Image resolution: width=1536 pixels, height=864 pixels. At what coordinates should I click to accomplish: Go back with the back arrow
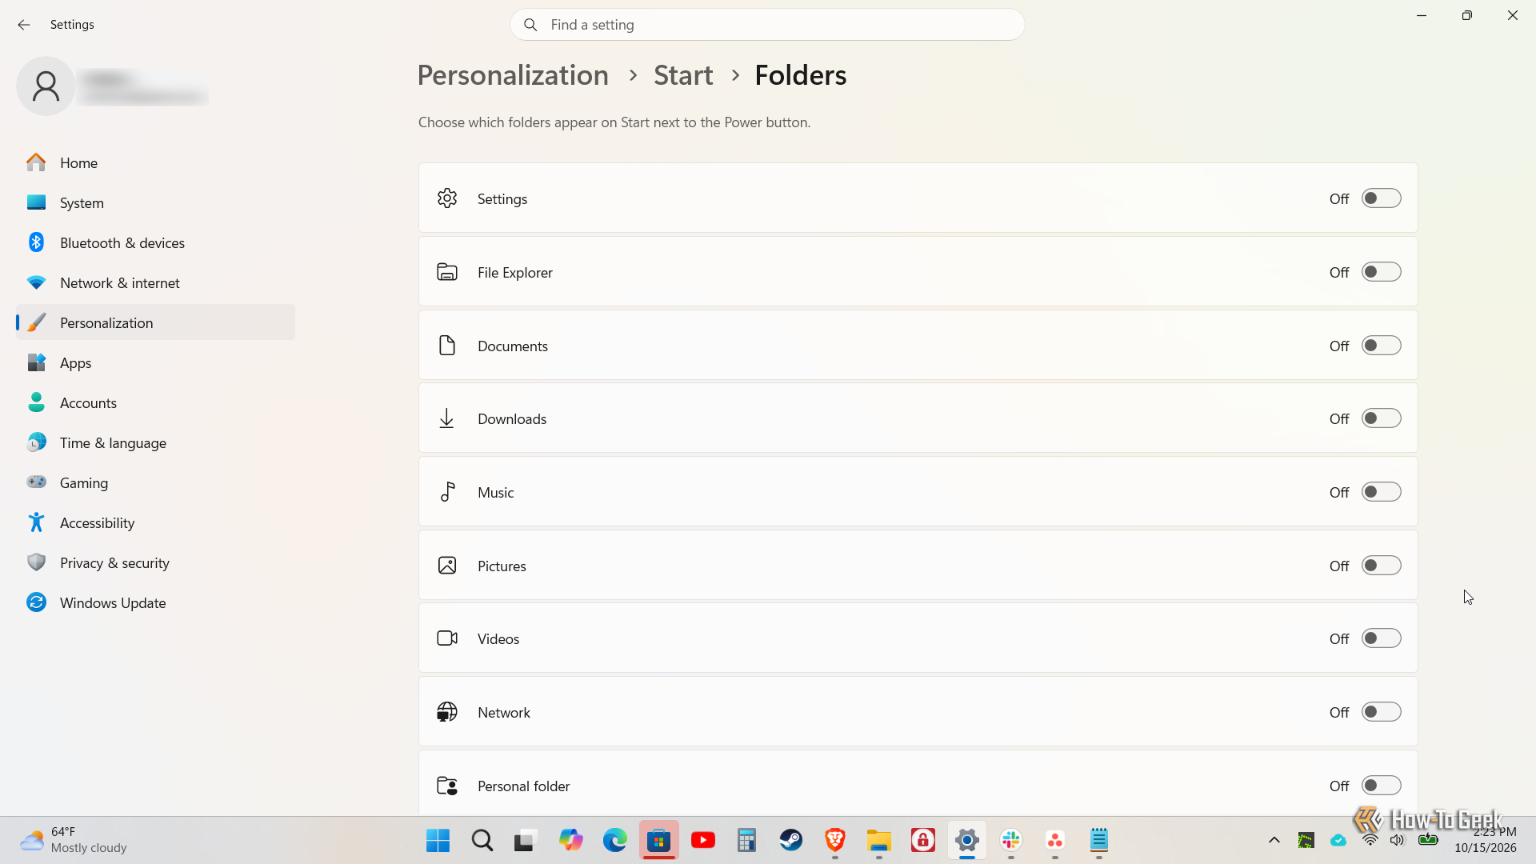[24, 25]
